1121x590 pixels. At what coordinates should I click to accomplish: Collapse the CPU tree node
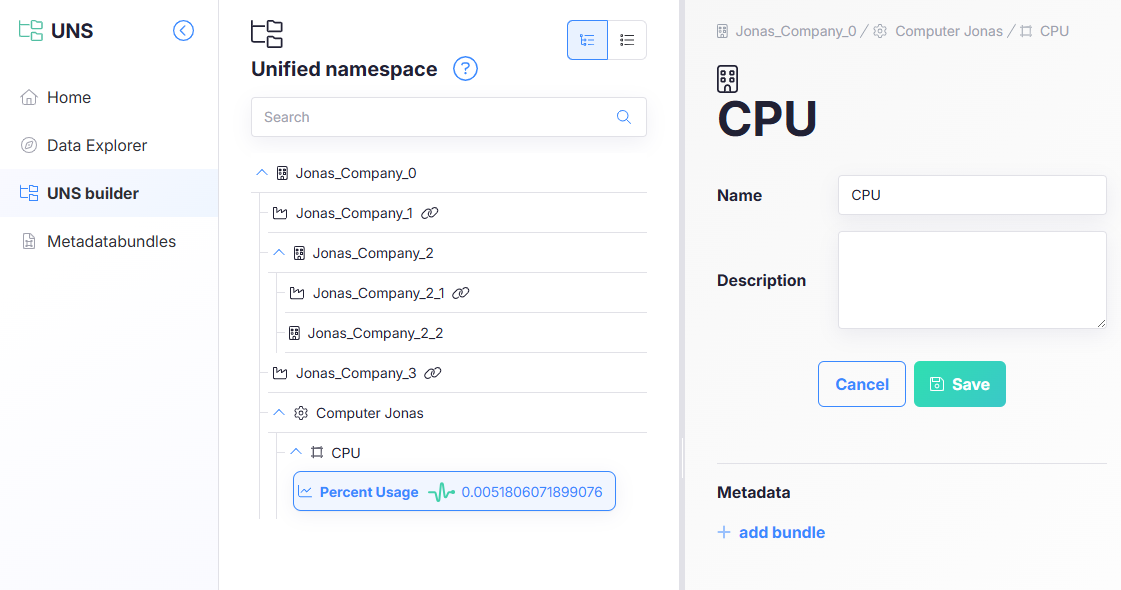[296, 453]
